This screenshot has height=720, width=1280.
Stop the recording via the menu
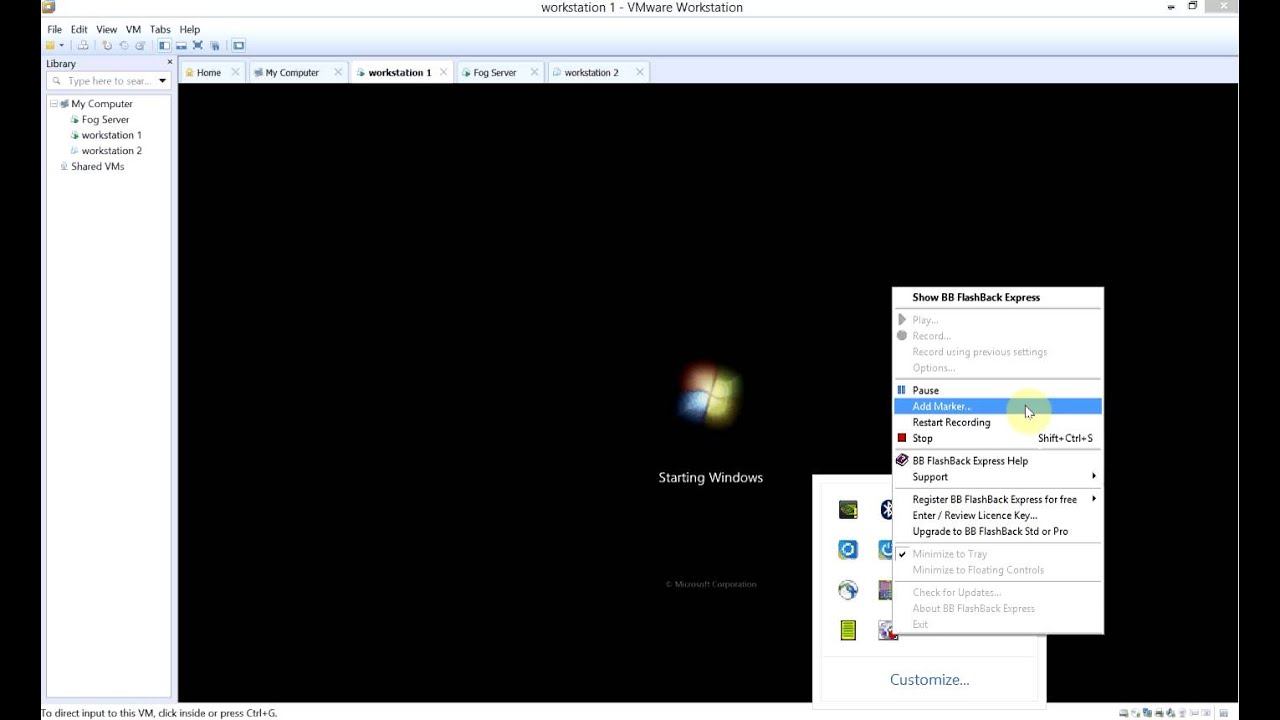coord(998,438)
